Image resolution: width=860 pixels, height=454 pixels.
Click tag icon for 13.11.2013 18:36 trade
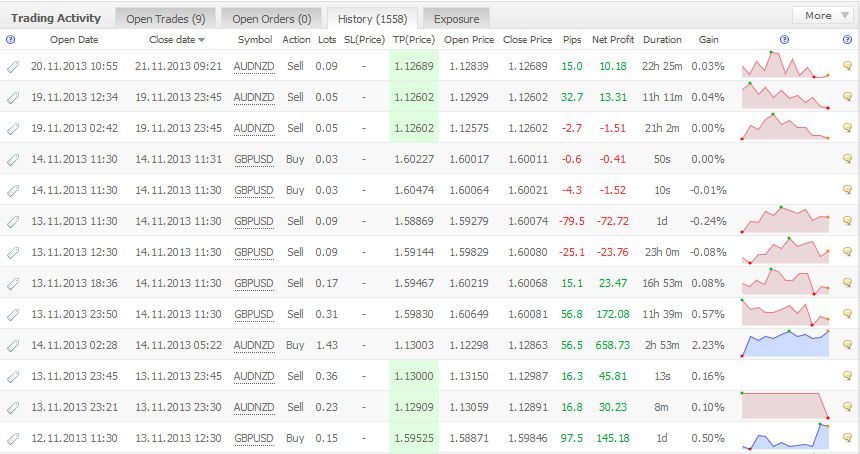tap(12, 283)
